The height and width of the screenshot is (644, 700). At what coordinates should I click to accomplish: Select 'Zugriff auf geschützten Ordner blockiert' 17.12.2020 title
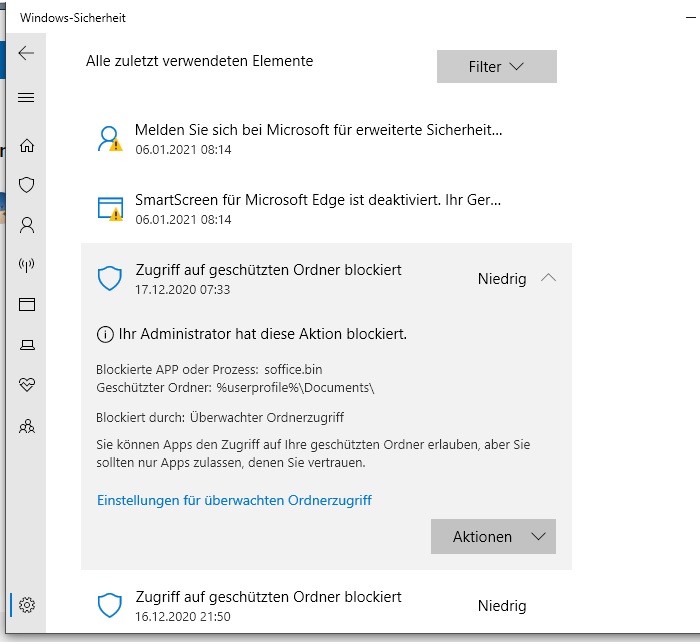click(268, 270)
